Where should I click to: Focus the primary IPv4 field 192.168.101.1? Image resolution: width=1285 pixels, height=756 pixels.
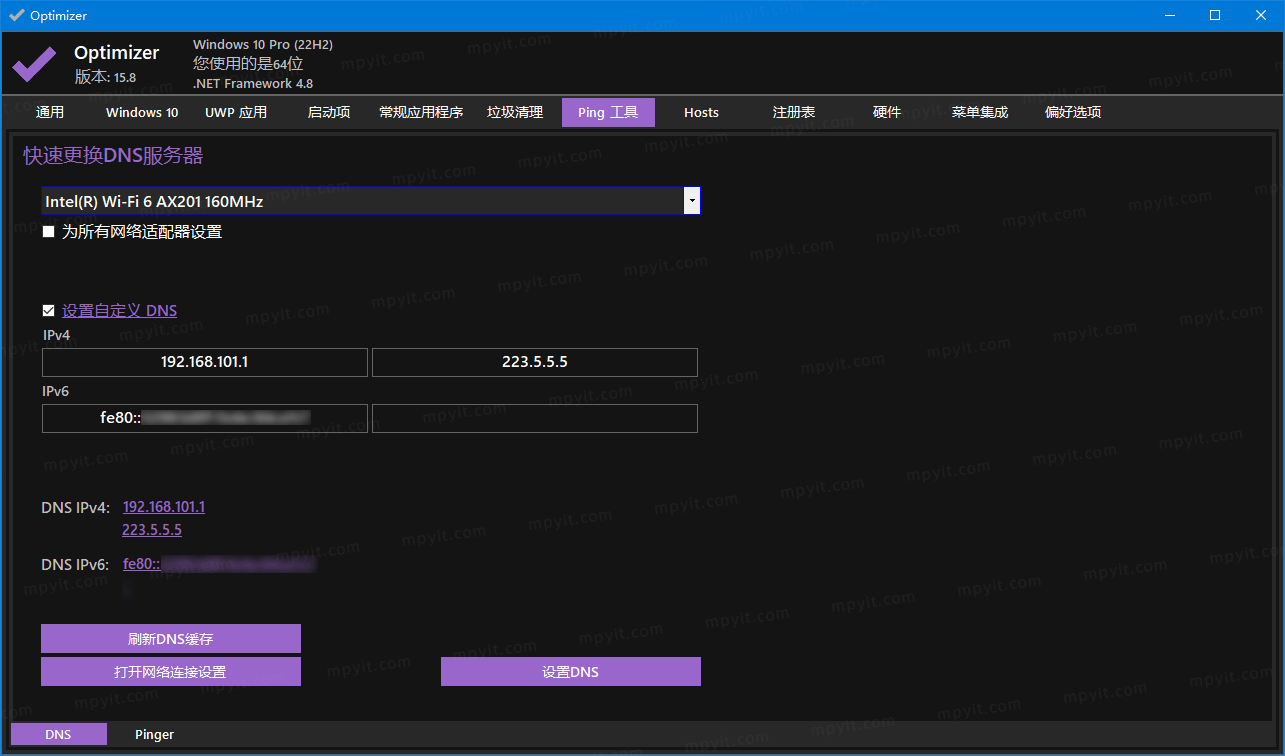(x=205, y=362)
